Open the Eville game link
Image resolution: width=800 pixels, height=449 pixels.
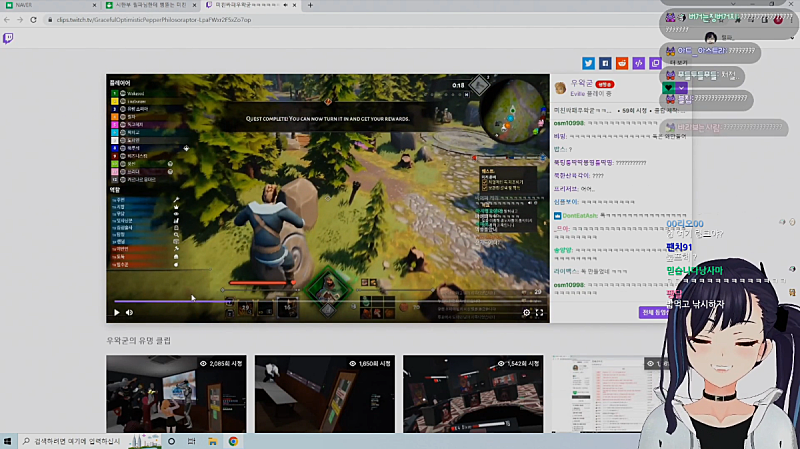coord(577,94)
